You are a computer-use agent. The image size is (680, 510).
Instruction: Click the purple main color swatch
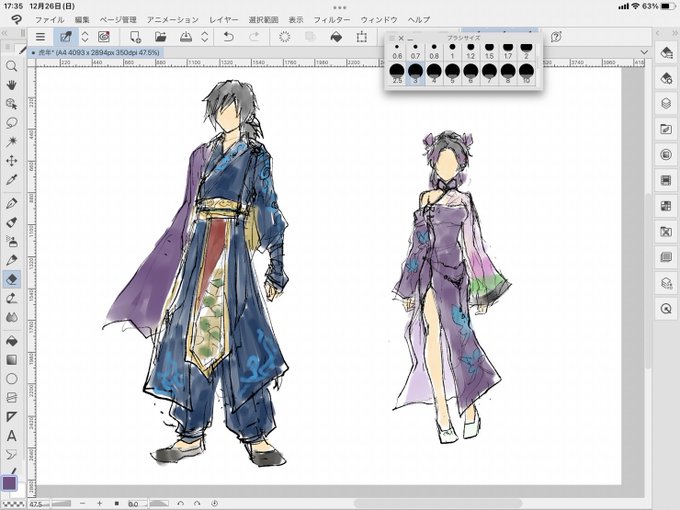pos(9,482)
